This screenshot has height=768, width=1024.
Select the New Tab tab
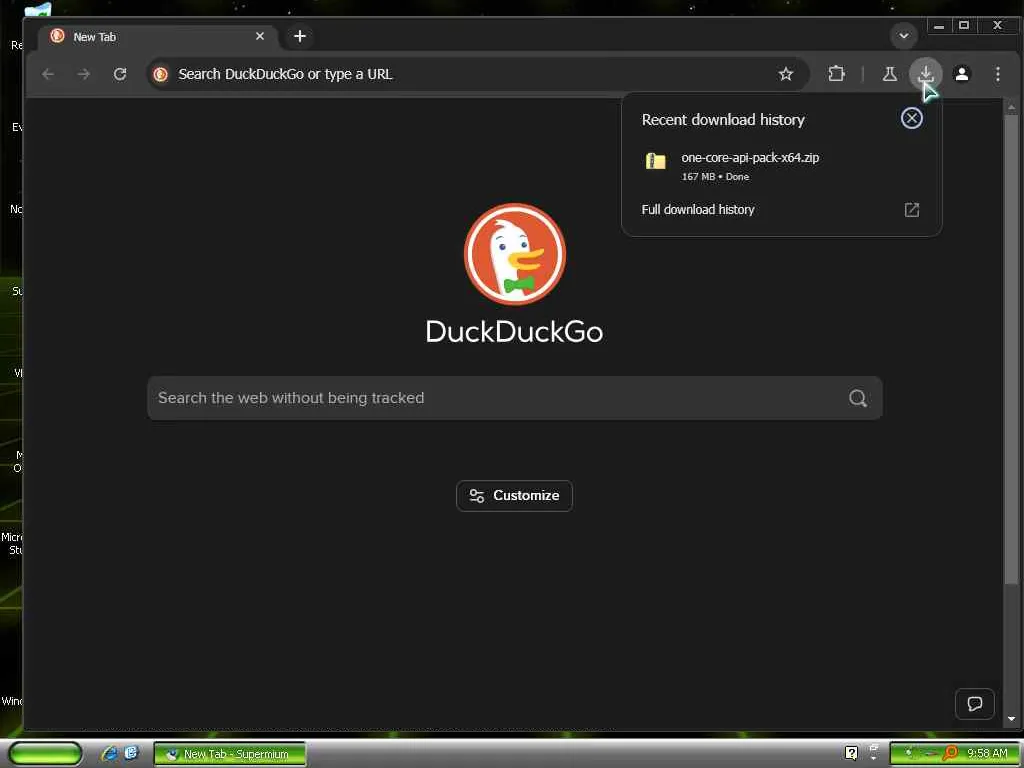(157, 37)
